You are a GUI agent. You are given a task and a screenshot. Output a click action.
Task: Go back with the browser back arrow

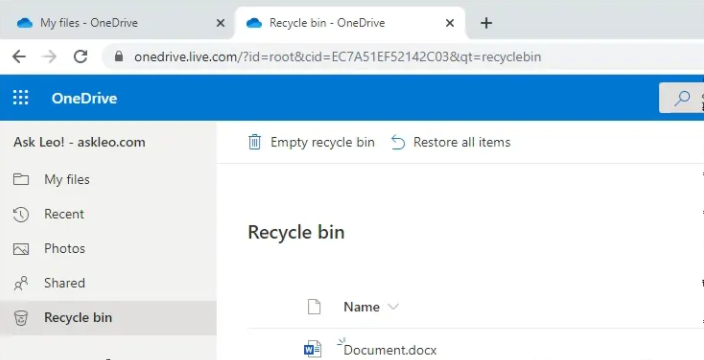[19, 57]
